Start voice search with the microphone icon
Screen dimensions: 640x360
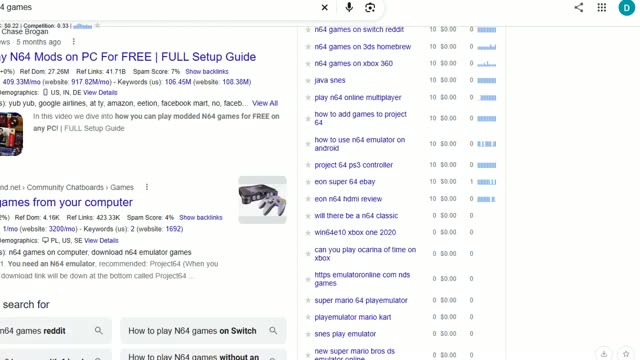[x=349, y=7]
